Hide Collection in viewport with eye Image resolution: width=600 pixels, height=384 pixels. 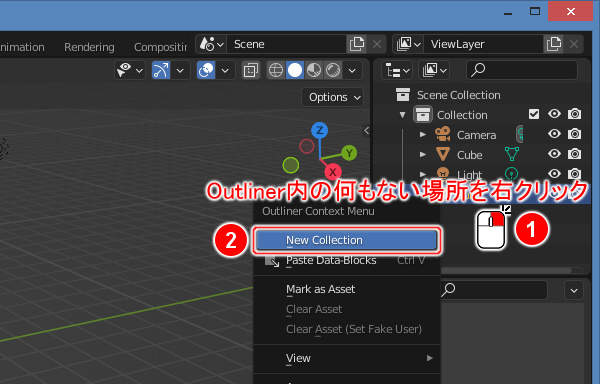point(554,114)
